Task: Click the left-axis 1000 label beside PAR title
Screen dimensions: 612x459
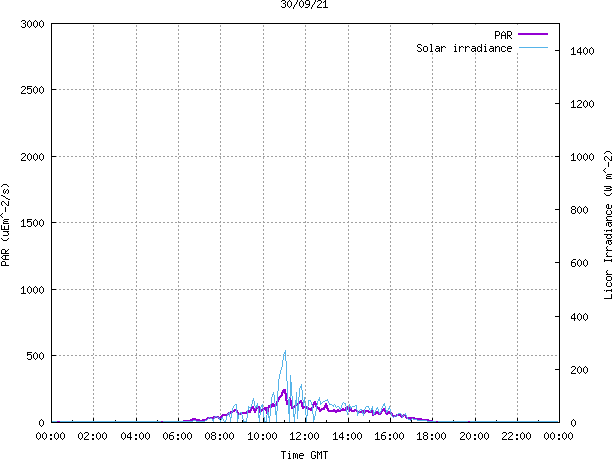Action: [x=32, y=290]
